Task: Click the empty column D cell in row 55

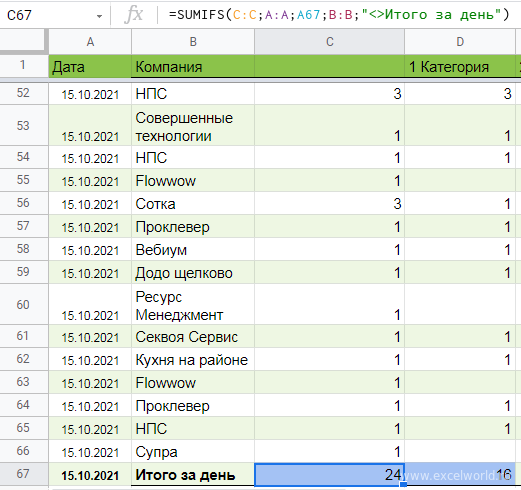Action: [460, 180]
